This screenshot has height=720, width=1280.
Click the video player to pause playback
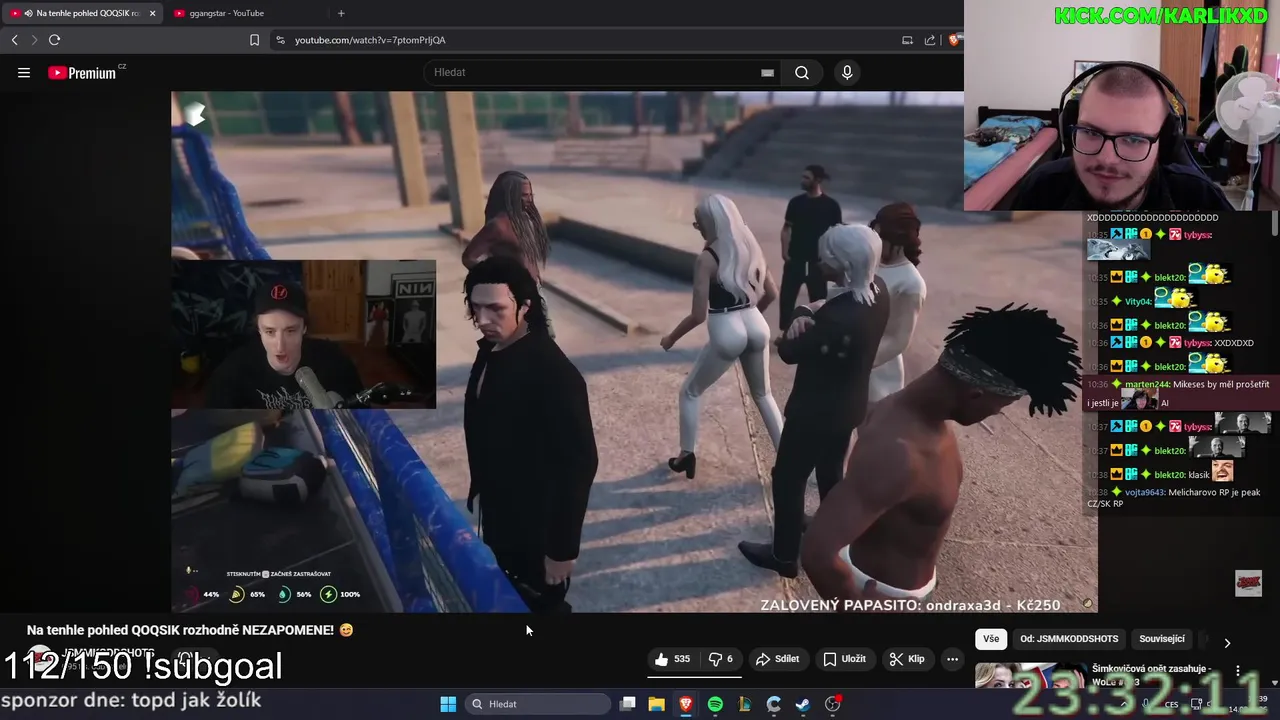click(634, 351)
